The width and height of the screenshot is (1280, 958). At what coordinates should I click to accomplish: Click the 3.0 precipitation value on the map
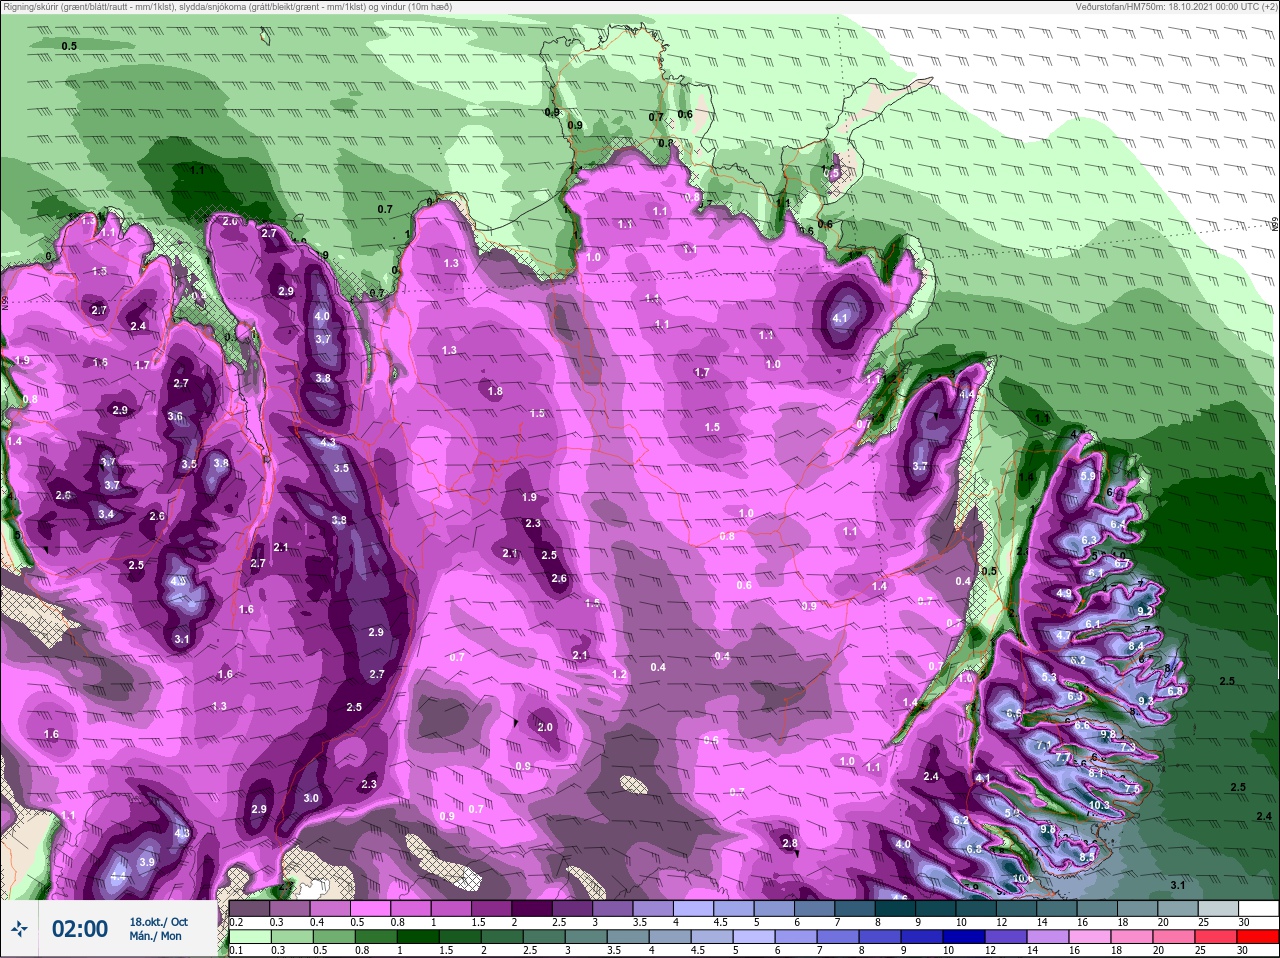[311, 798]
